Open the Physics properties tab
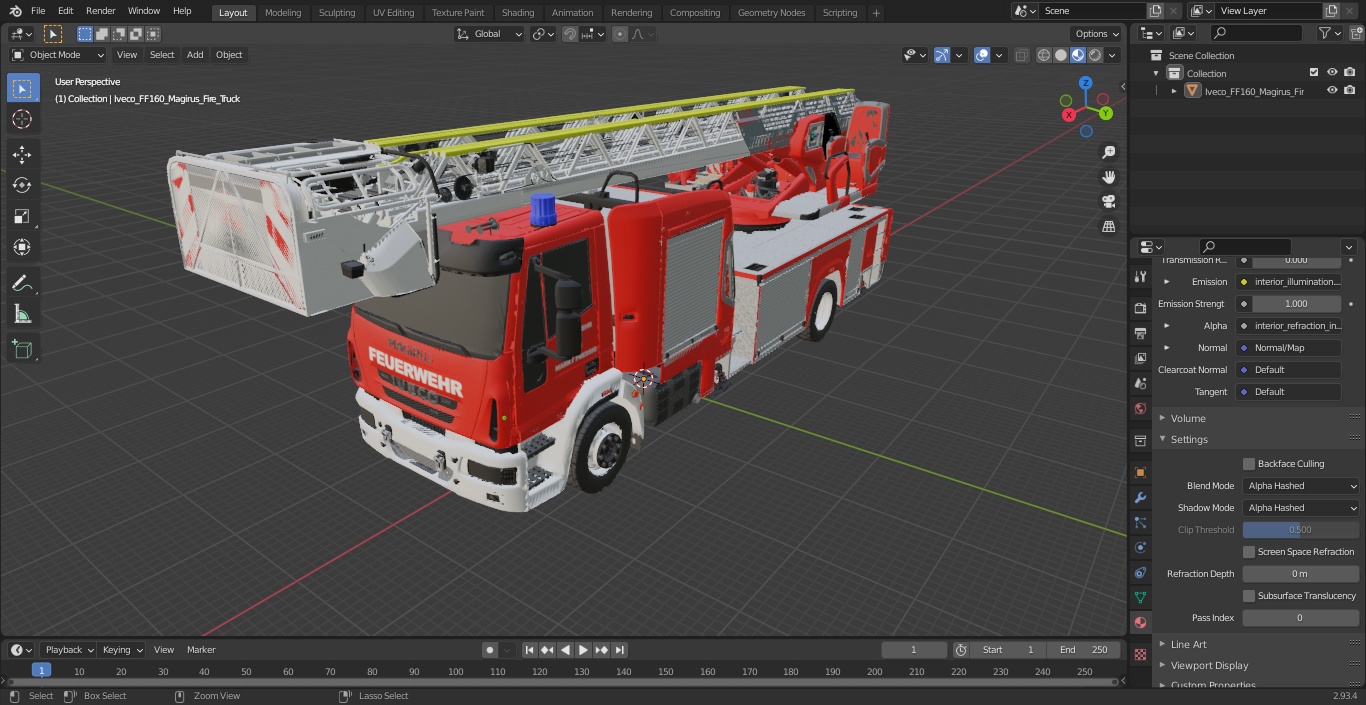The height and width of the screenshot is (705, 1366). coord(1140,547)
